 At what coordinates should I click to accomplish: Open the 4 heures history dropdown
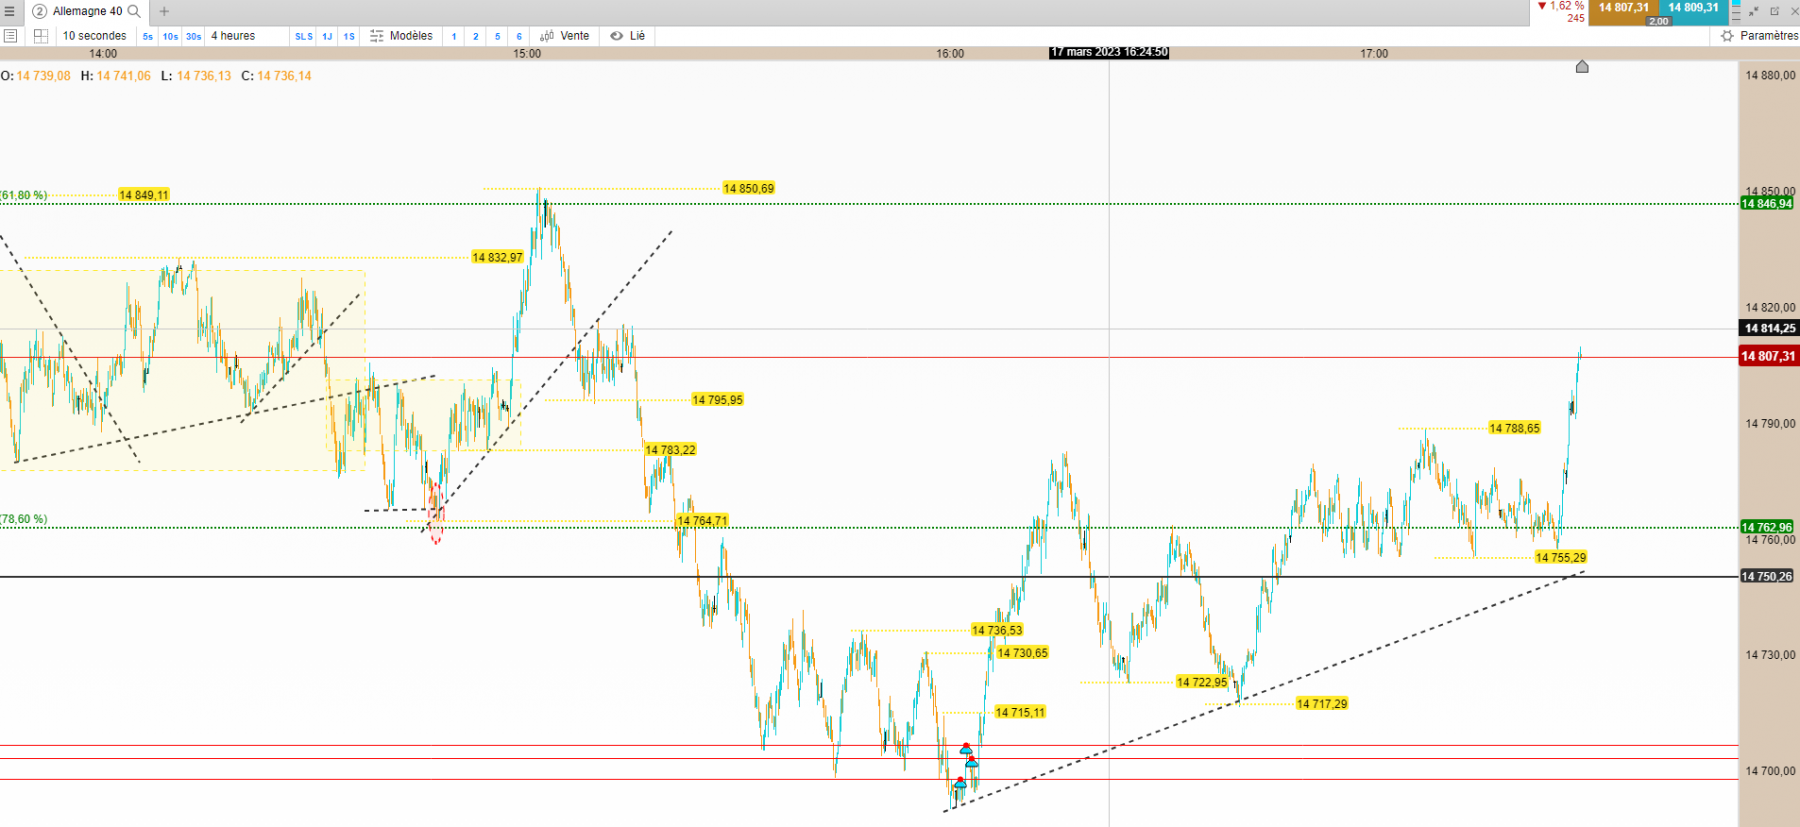(233, 36)
